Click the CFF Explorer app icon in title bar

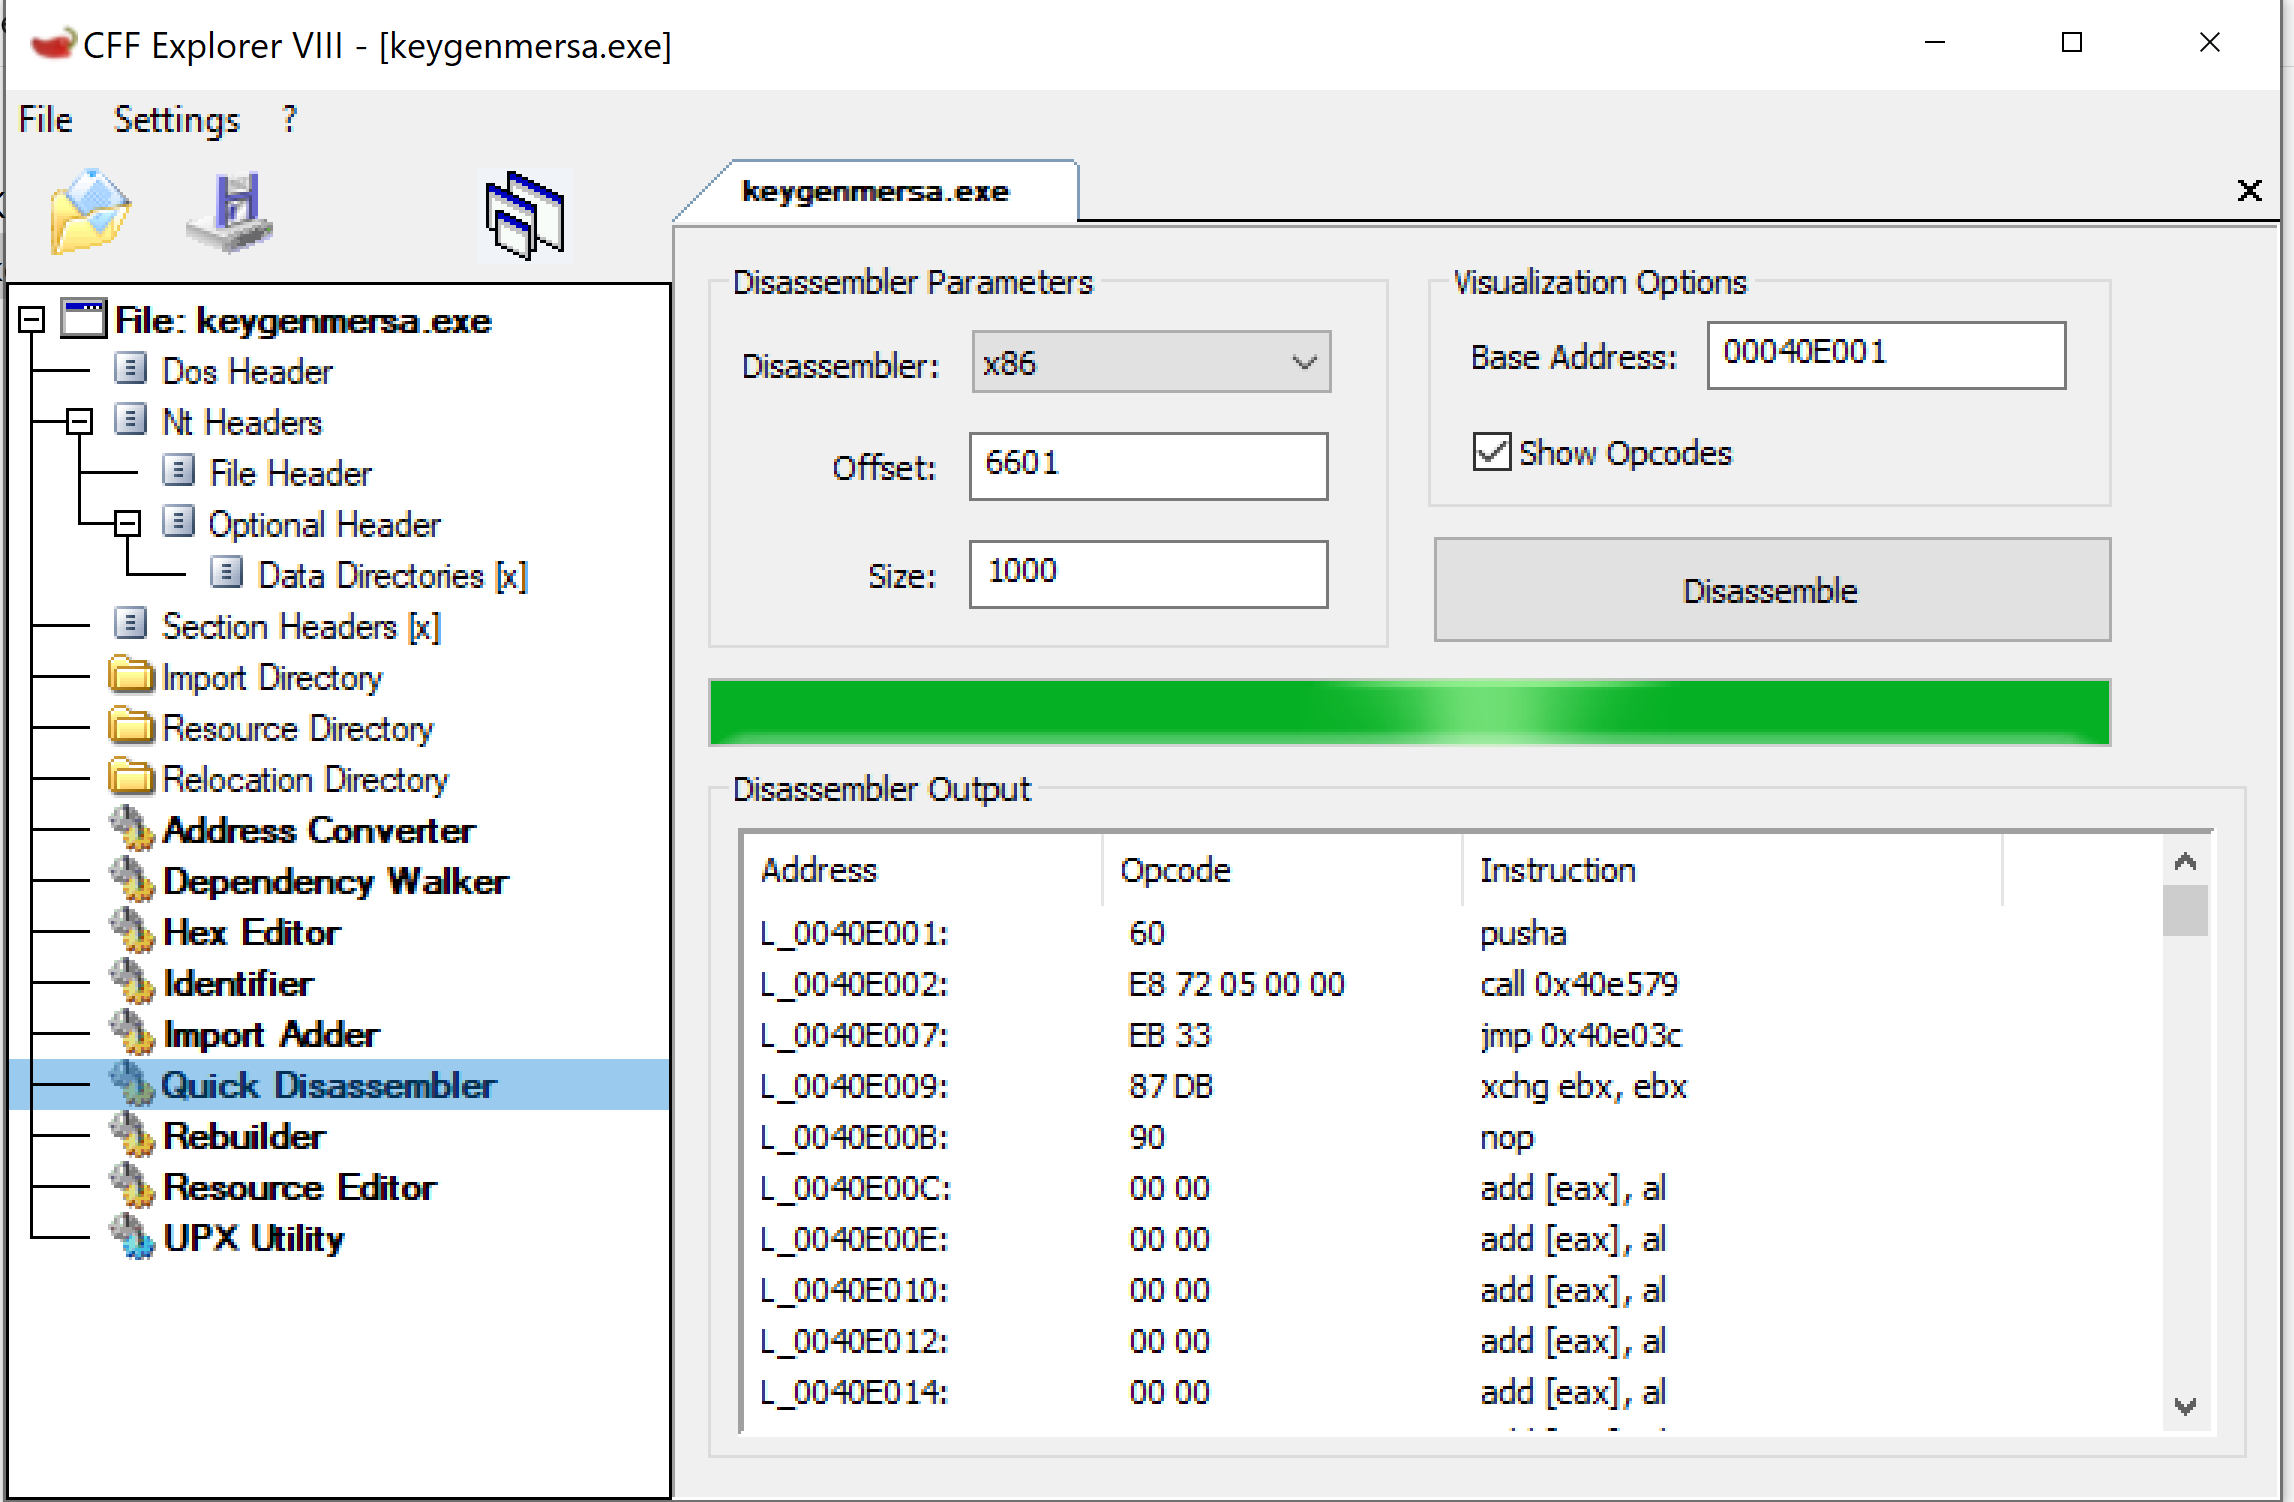coord(52,45)
